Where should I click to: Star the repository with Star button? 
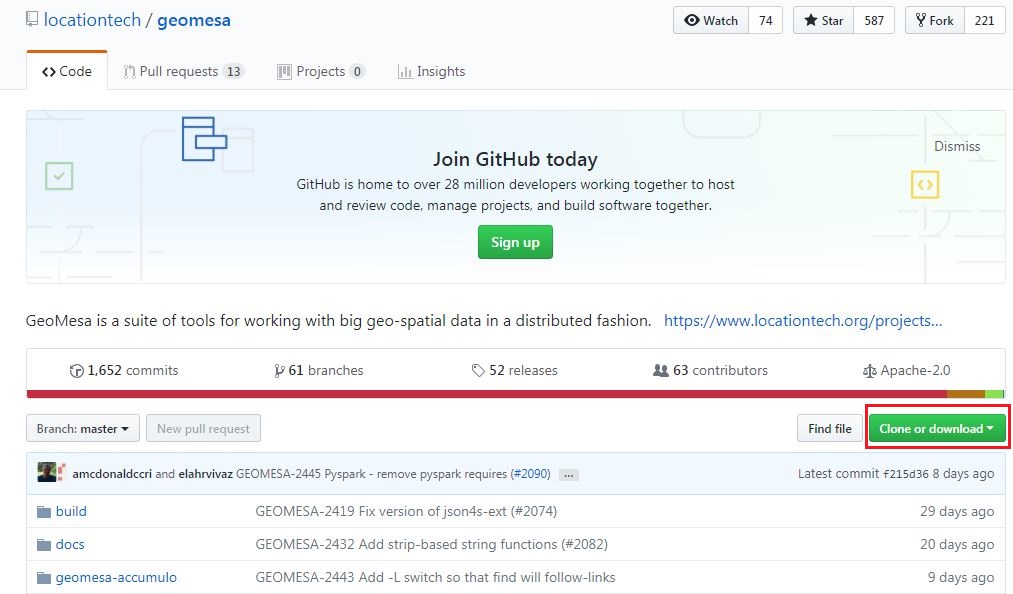(x=824, y=20)
